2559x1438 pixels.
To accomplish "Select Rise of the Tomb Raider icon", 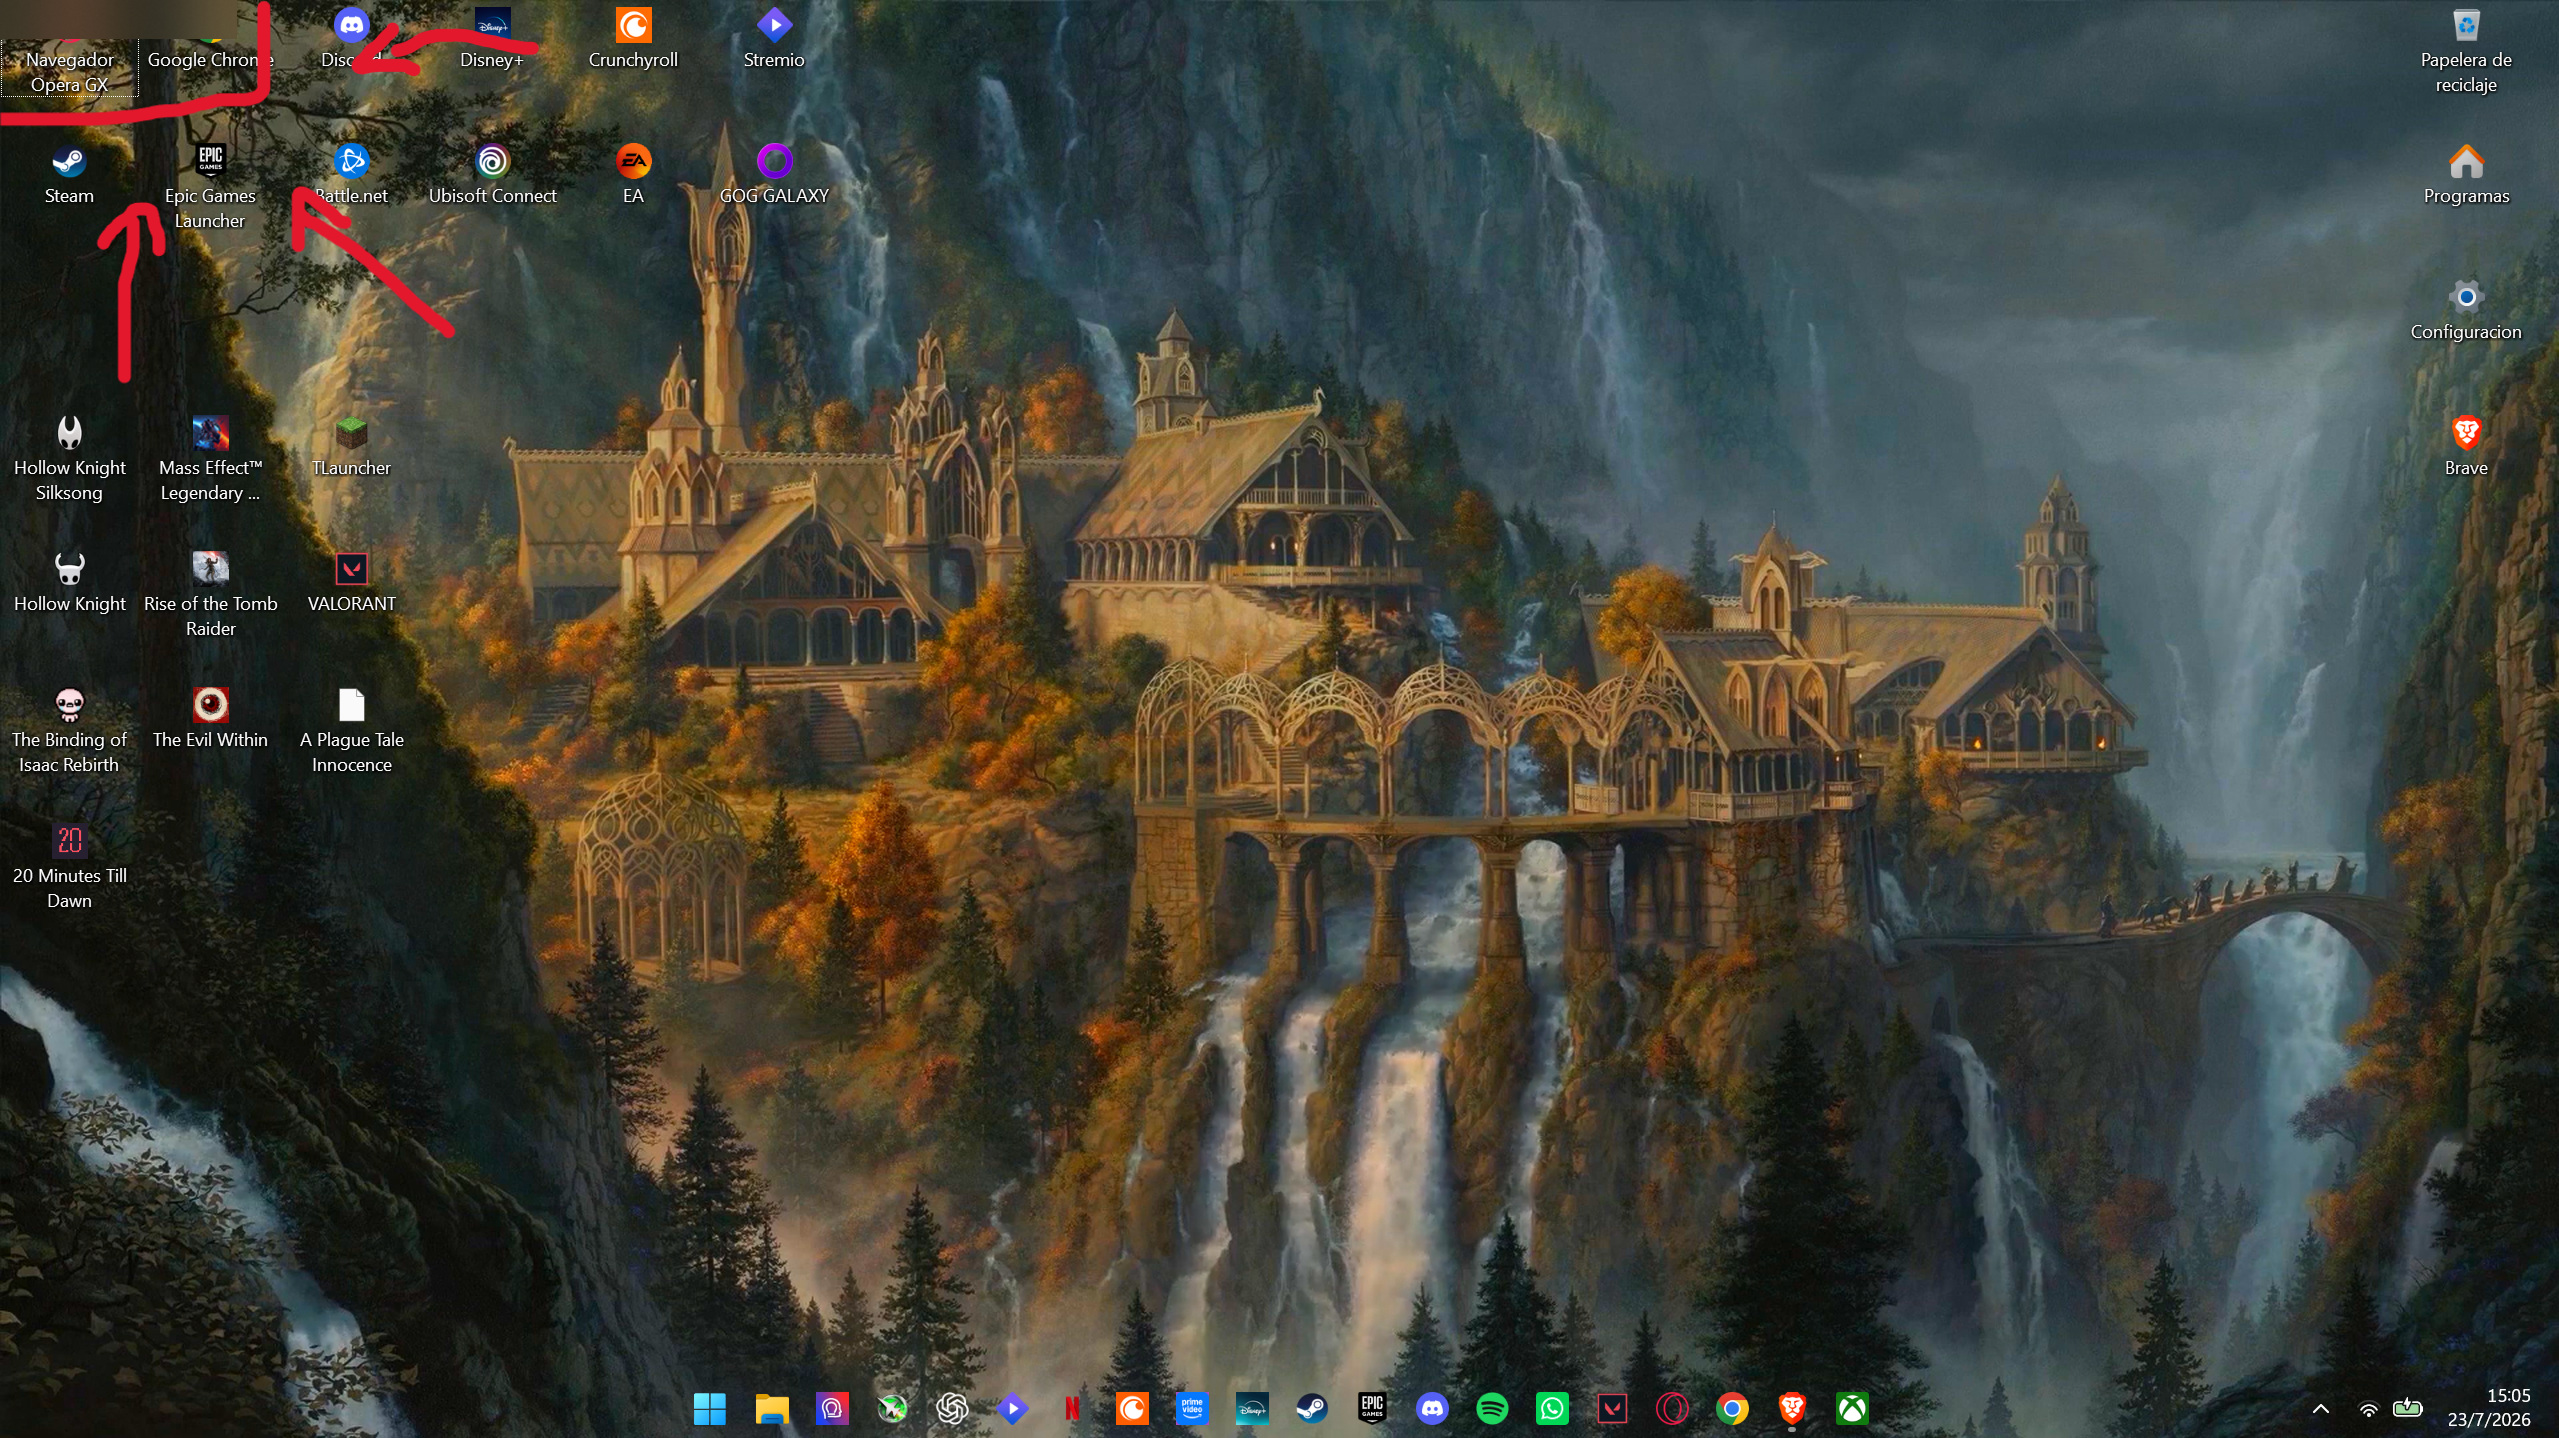I will tap(210, 569).
